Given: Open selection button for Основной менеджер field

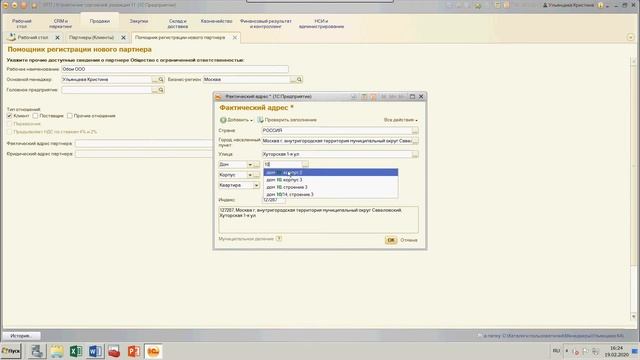Looking at the screenshot, I should (x=155, y=80).
